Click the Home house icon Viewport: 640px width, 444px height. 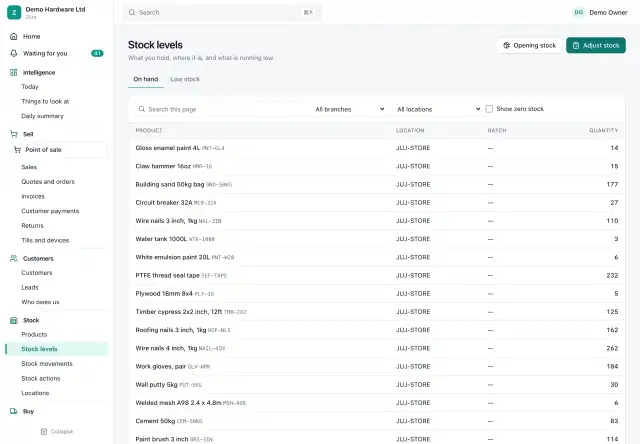(x=13, y=36)
